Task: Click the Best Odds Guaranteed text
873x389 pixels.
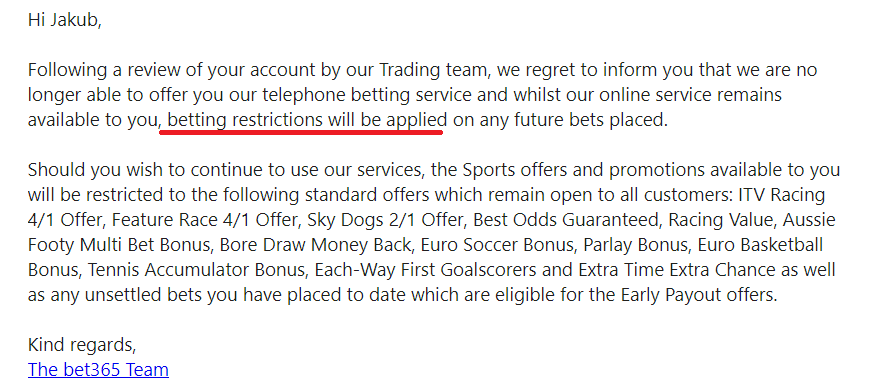Action: pos(566,220)
